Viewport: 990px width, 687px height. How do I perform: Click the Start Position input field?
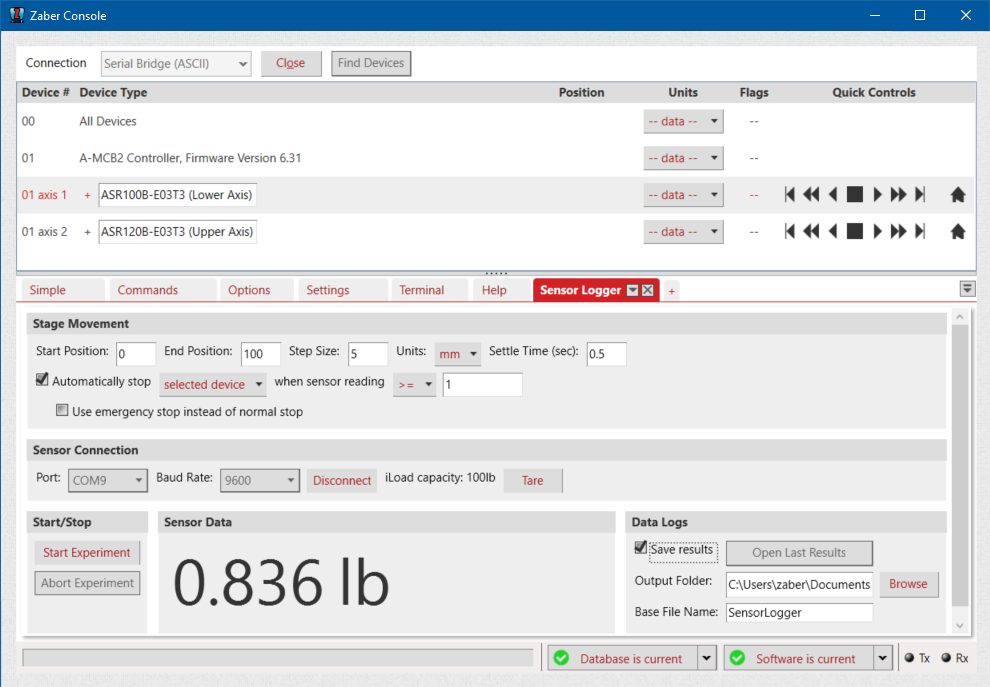[x=136, y=354]
